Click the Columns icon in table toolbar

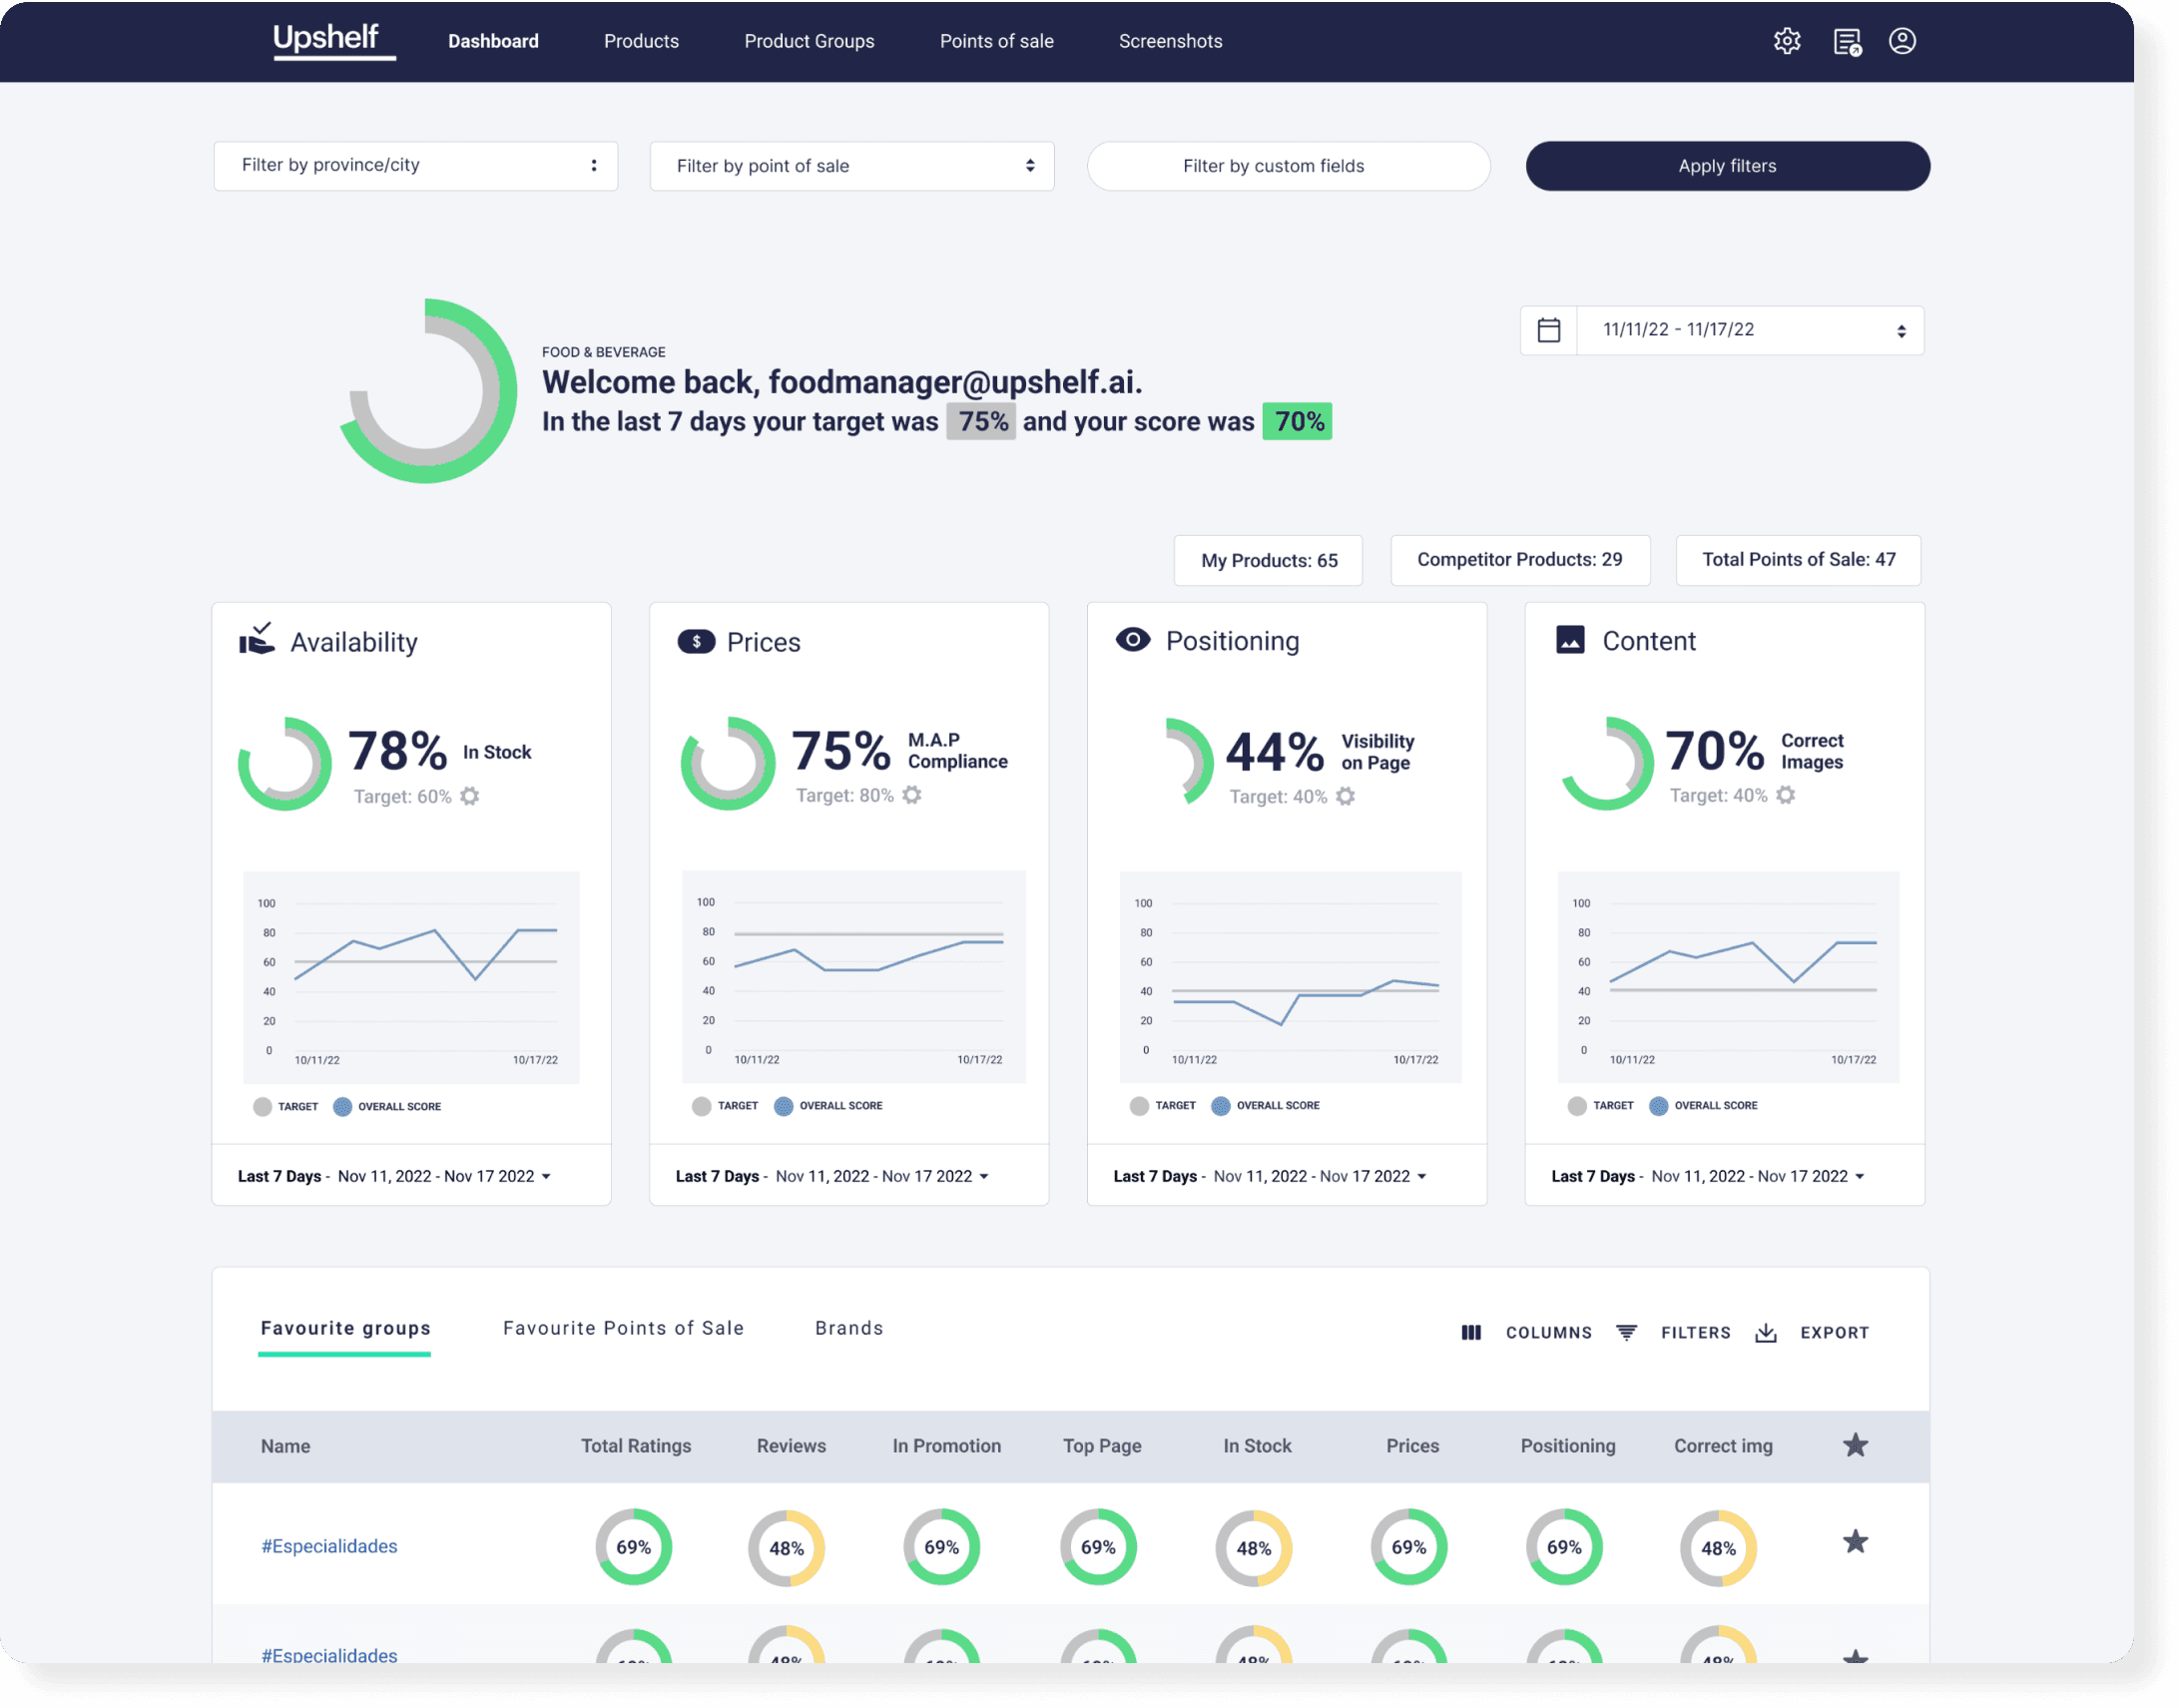tap(1470, 1332)
